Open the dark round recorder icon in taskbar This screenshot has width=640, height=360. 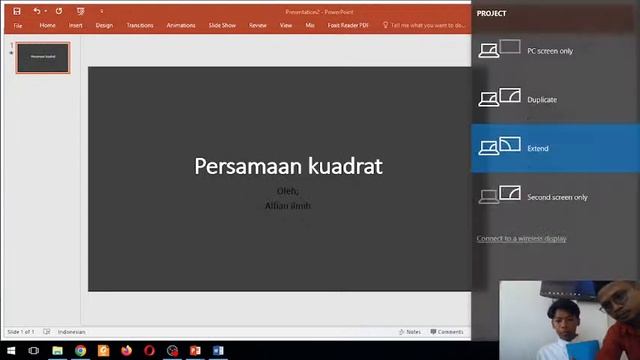click(x=172, y=351)
